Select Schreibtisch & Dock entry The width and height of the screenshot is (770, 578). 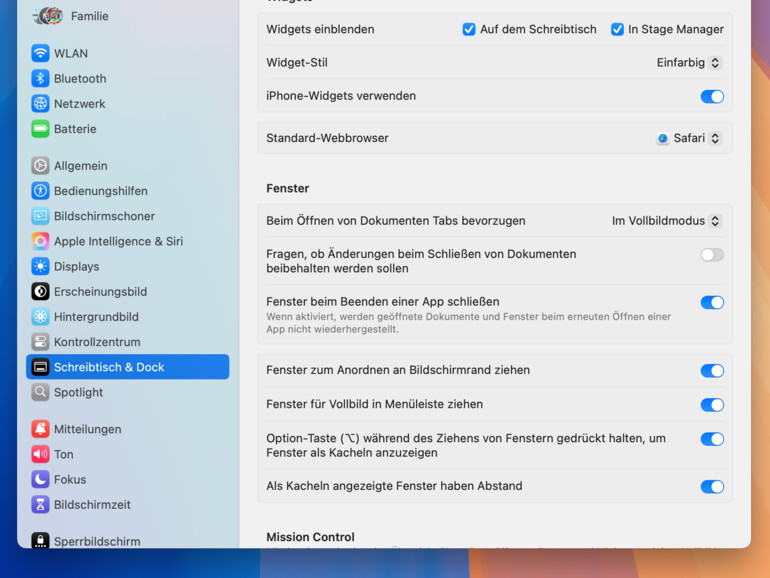[x=128, y=367]
